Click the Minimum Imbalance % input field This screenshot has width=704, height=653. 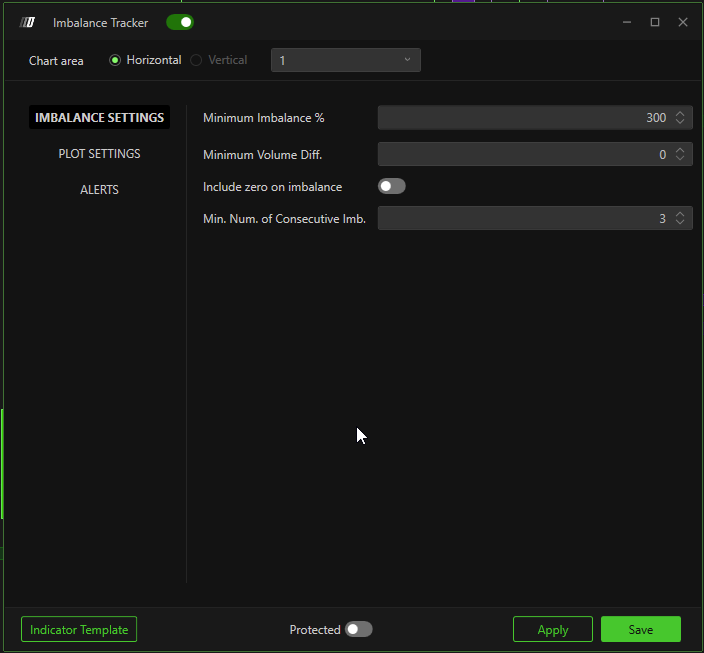tap(520, 118)
